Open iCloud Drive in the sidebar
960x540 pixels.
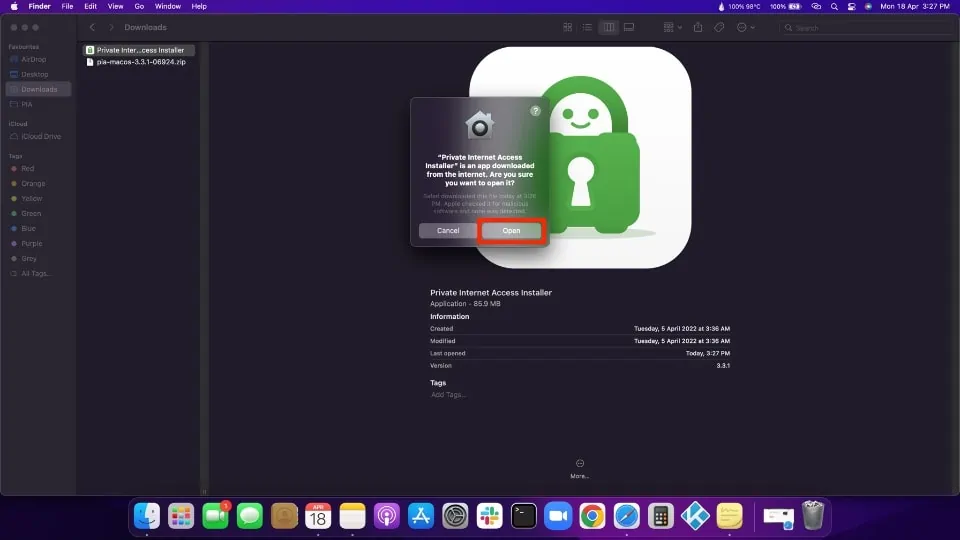38,137
